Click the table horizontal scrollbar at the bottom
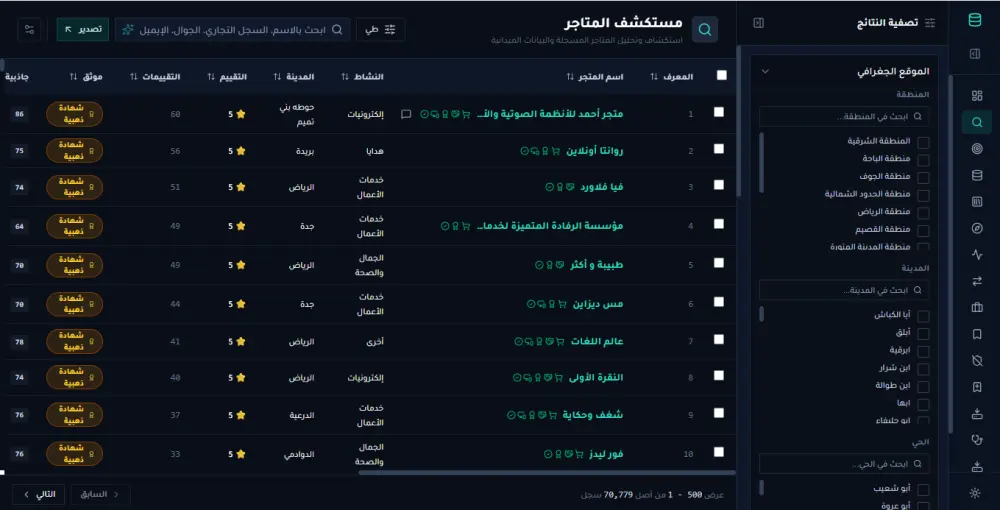 pyautogui.click(x=547, y=473)
